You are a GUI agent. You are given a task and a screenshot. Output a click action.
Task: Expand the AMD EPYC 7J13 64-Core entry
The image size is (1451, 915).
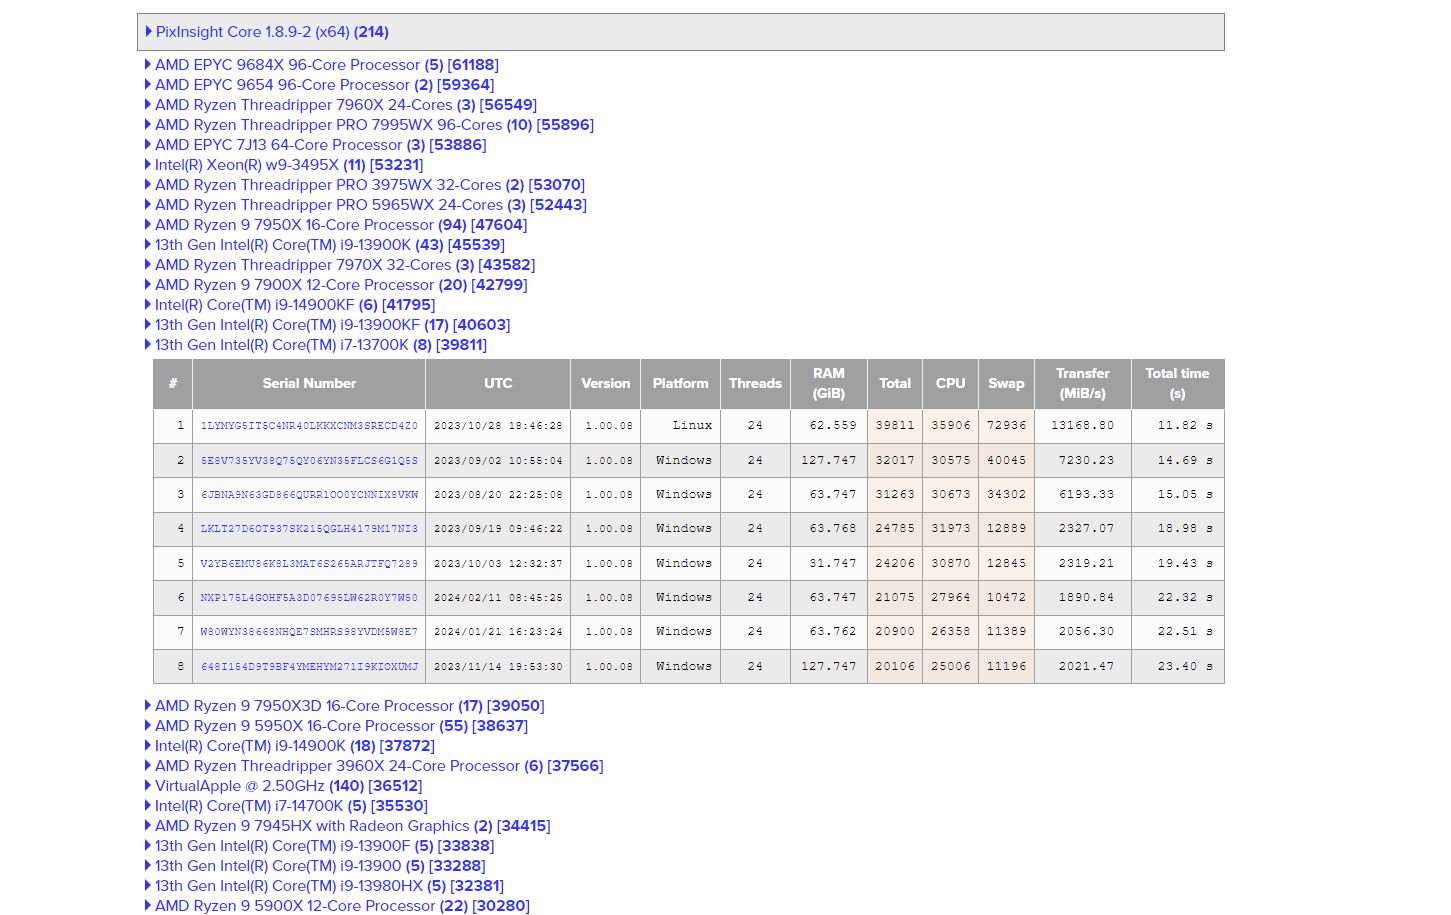coord(315,145)
